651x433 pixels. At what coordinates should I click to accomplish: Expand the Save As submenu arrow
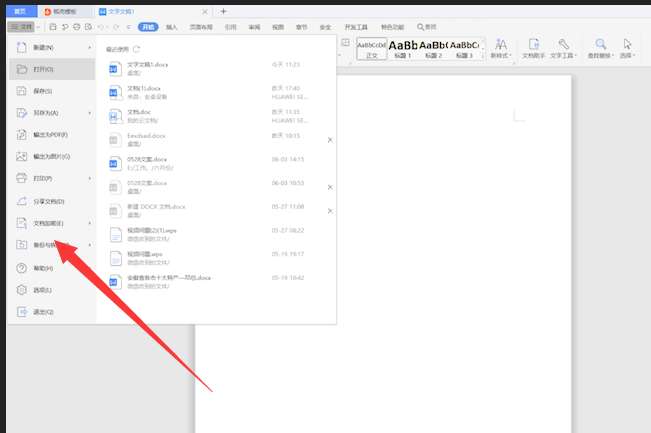tap(90, 113)
